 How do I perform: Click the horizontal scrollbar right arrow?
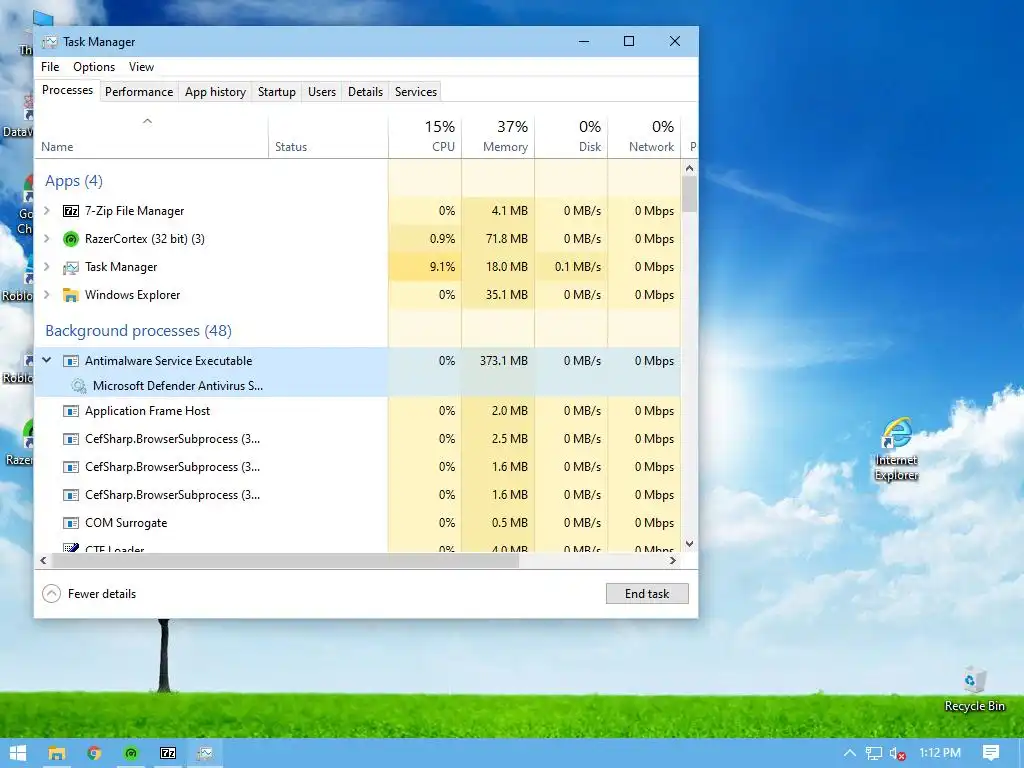pyautogui.click(x=673, y=560)
